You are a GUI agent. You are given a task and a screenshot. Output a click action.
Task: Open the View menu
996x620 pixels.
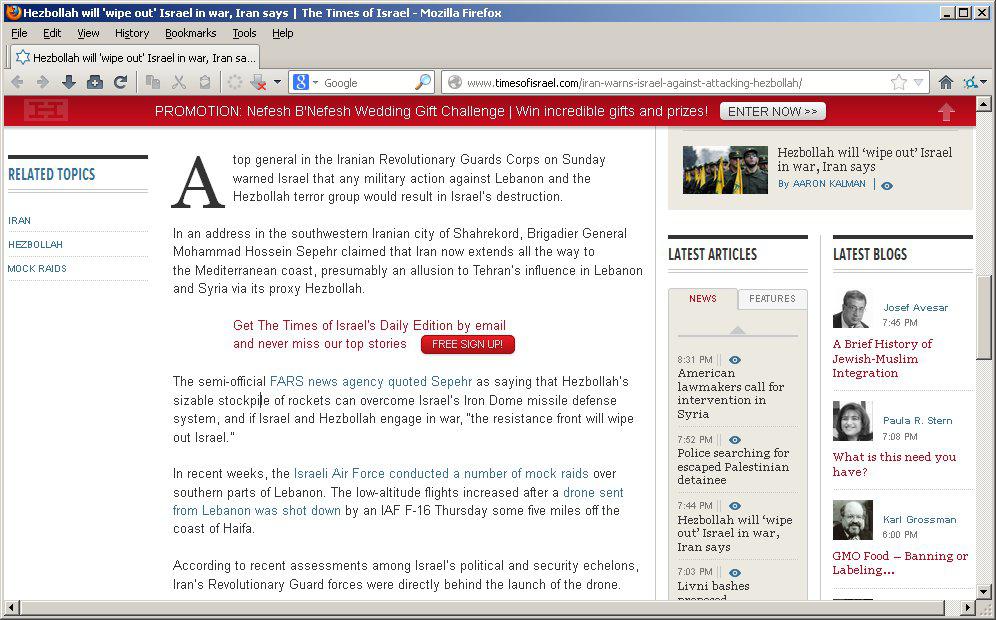[x=88, y=33]
